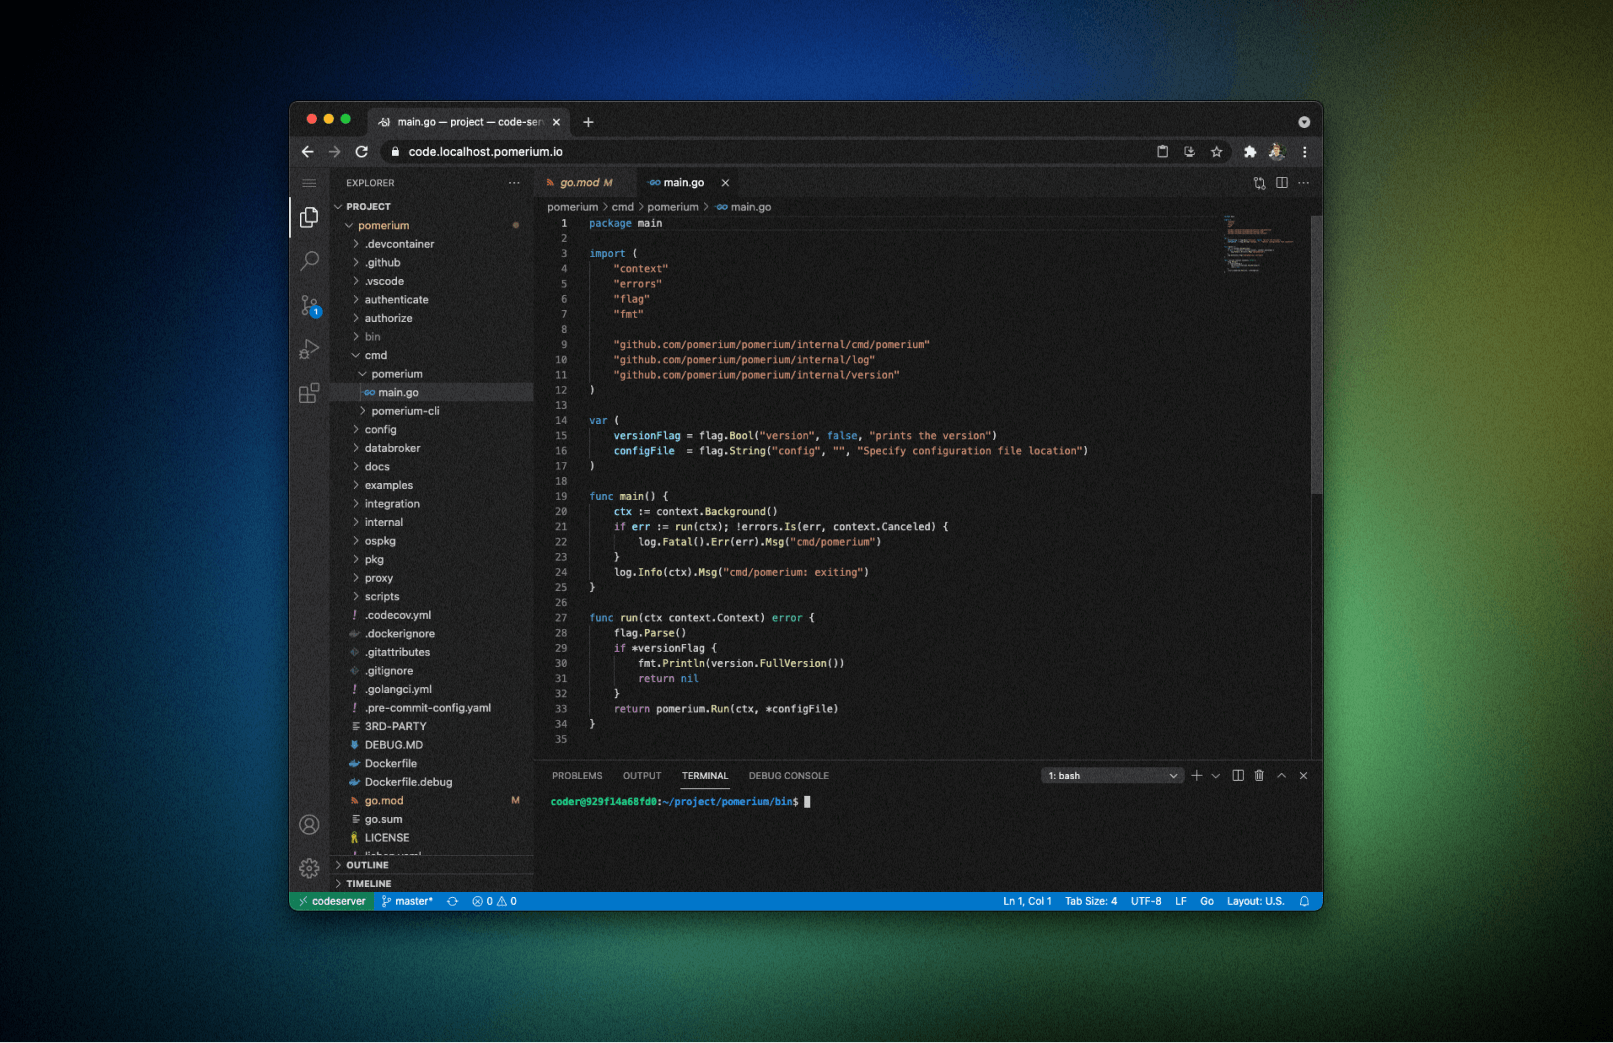Viewport: 1613px width, 1043px height.
Task: Click the notifications bell in status bar
Action: point(1304,902)
